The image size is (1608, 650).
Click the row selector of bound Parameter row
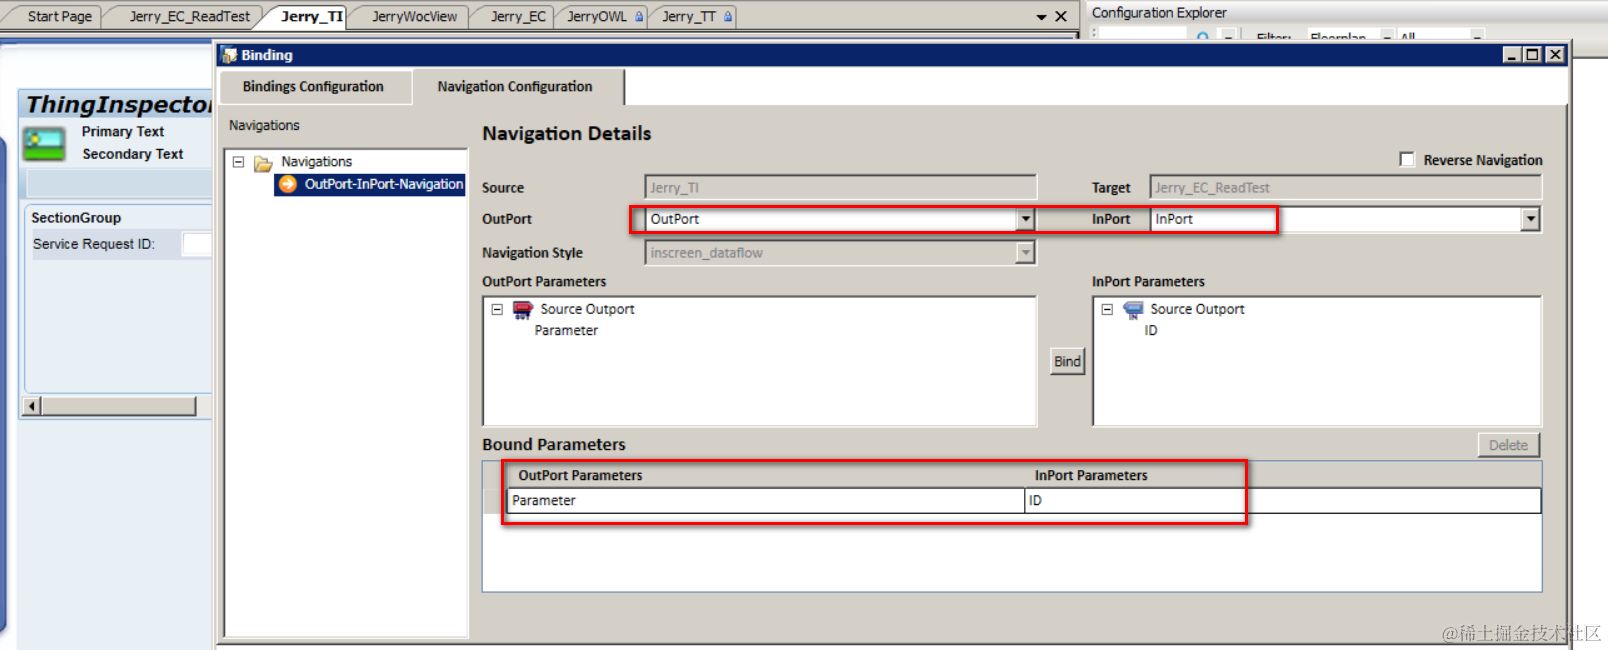coord(495,501)
